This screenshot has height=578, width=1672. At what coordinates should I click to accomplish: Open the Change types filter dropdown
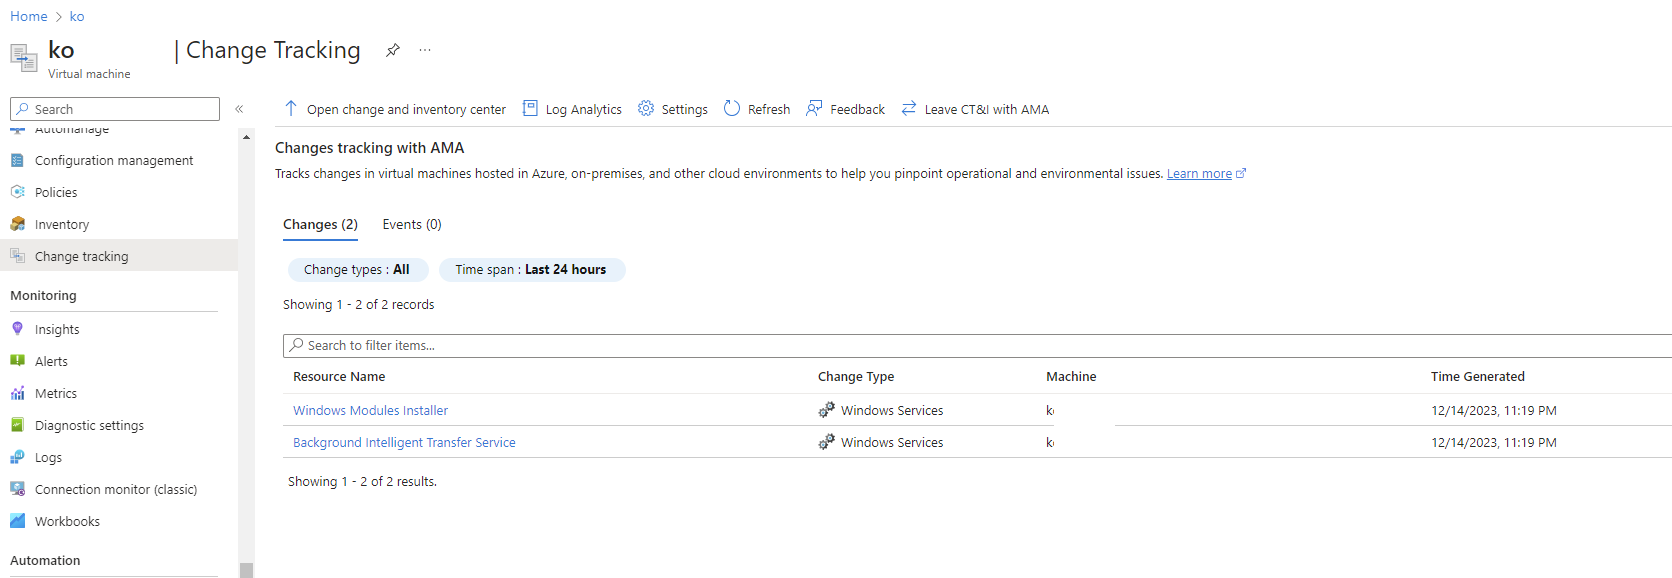(357, 269)
